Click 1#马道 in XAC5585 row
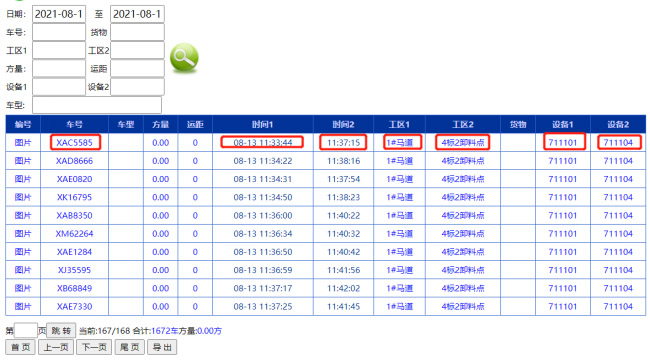The height and width of the screenshot is (364, 650). (400, 143)
